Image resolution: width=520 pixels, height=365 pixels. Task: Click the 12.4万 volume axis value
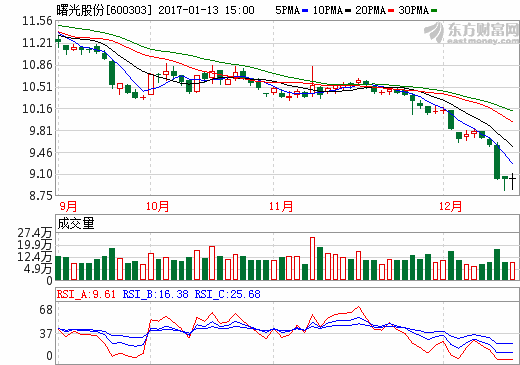coord(35,257)
